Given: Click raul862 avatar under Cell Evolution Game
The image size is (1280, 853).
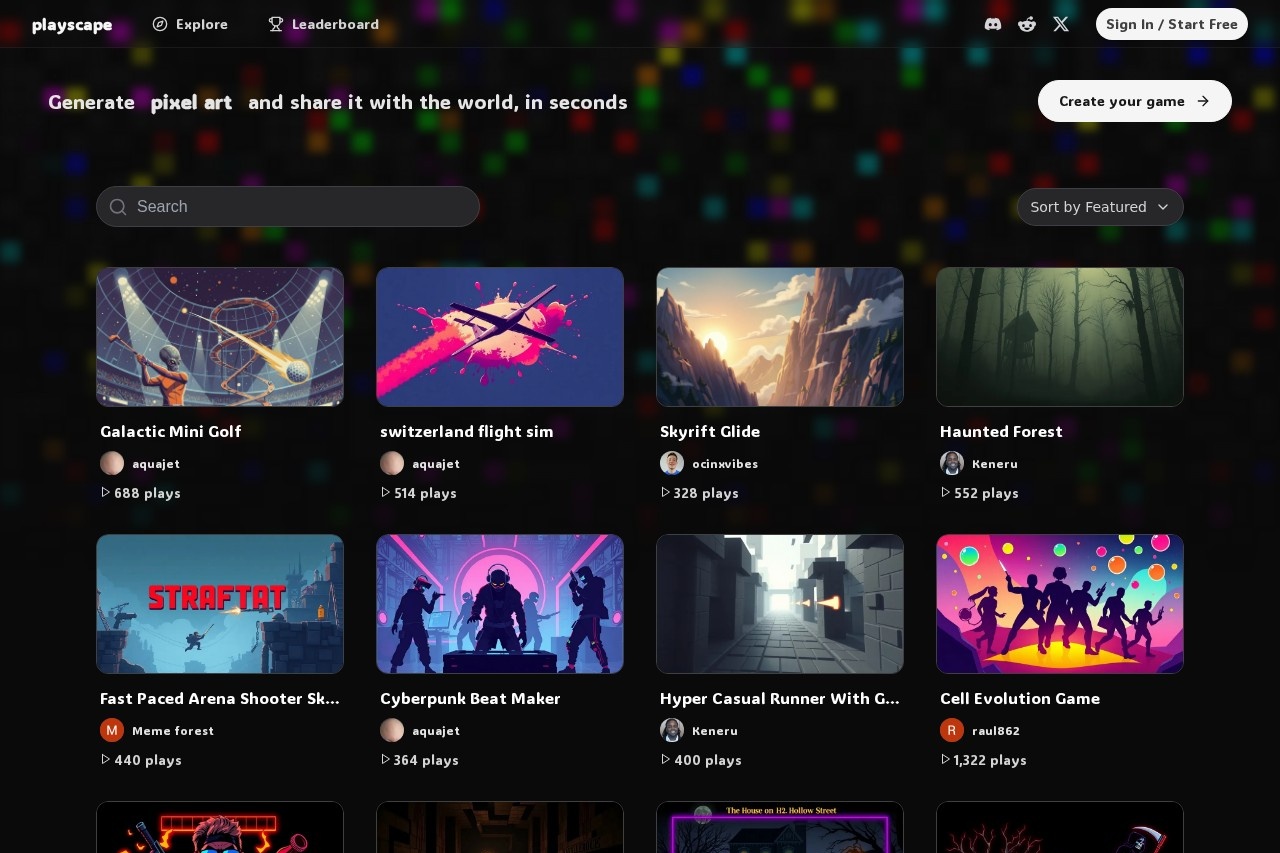Looking at the screenshot, I should click(x=952, y=730).
